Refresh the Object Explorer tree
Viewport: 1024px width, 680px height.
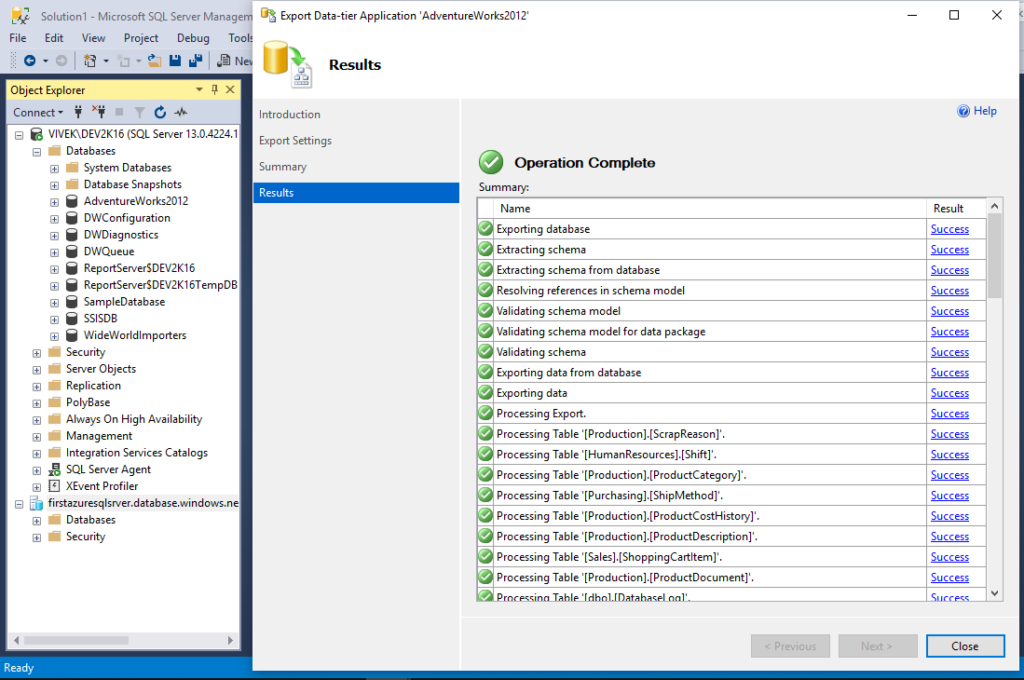coord(160,112)
